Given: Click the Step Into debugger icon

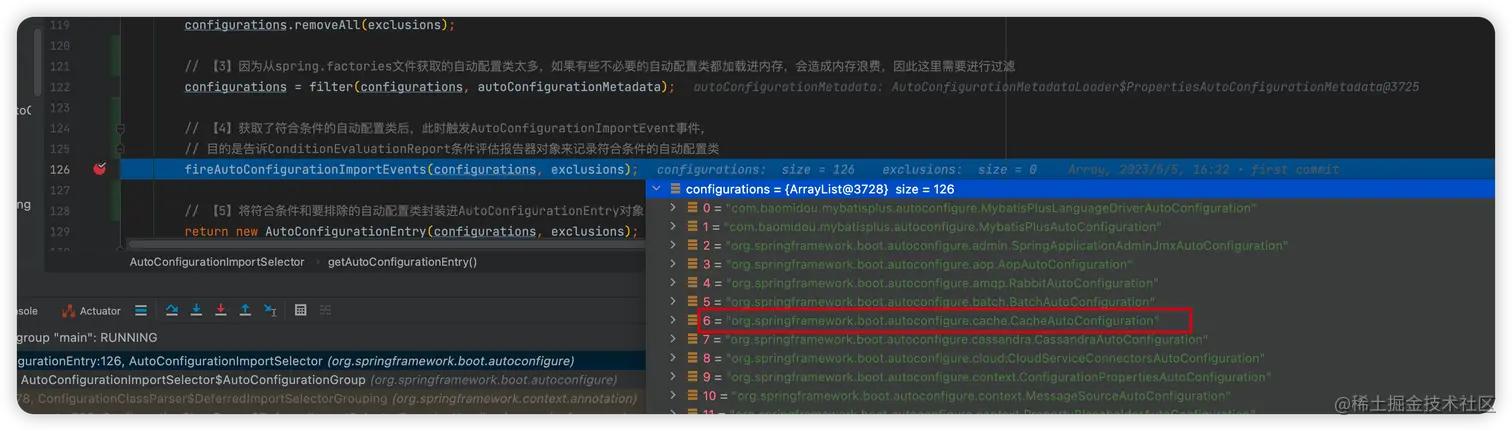Looking at the screenshot, I should point(197,311).
